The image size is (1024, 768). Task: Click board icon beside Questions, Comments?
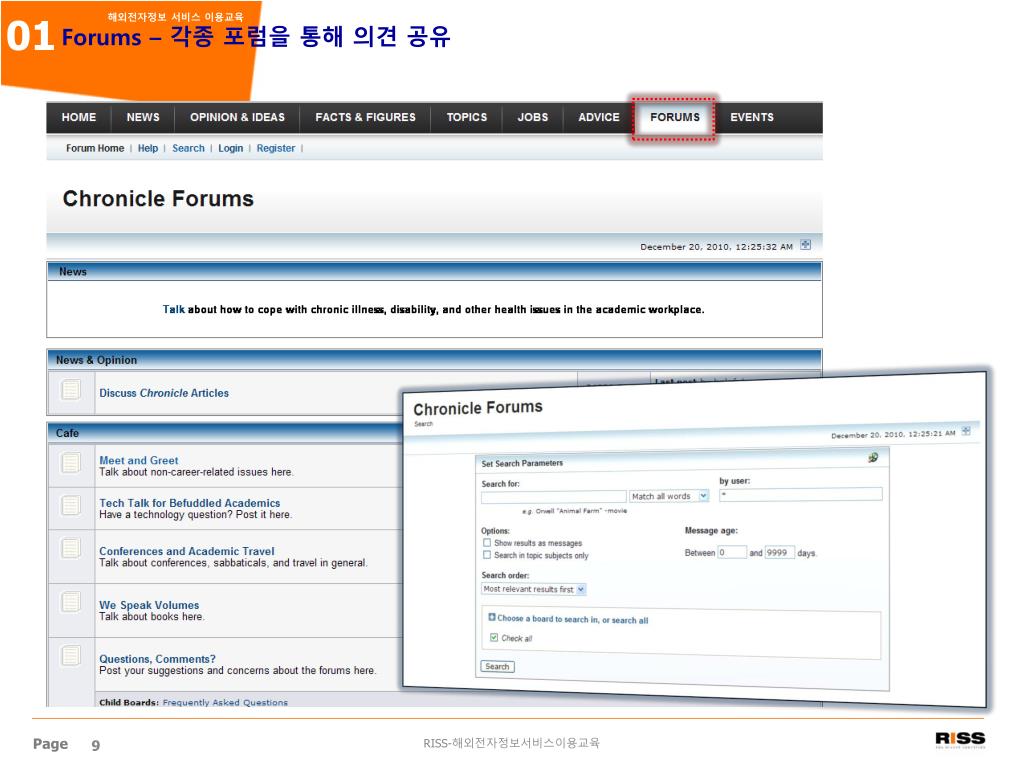pos(71,655)
